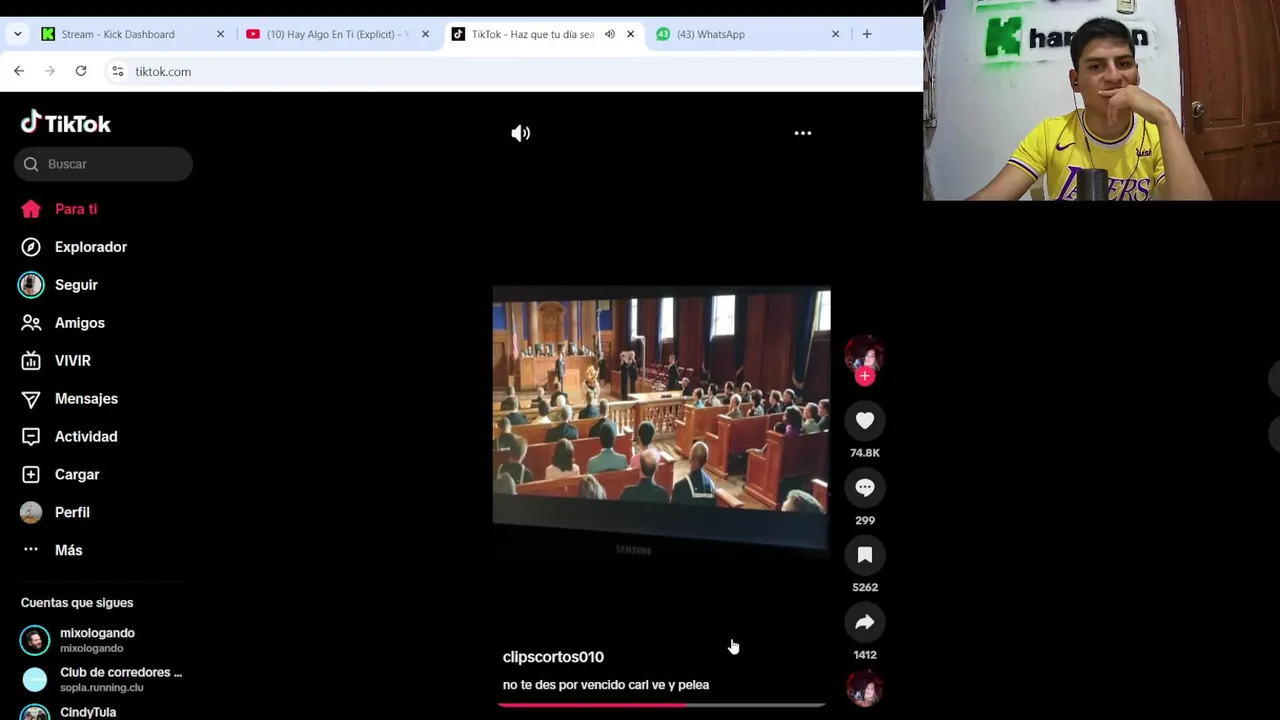The image size is (1280, 720).
Task: Mute the TikTok video sound
Action: pyautogui.click(x=521, y=133)
